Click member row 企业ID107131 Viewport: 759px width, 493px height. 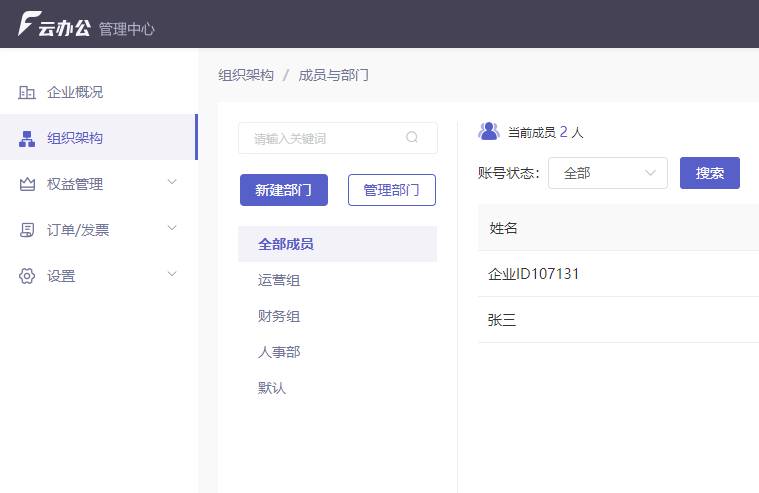click(618, 274)
